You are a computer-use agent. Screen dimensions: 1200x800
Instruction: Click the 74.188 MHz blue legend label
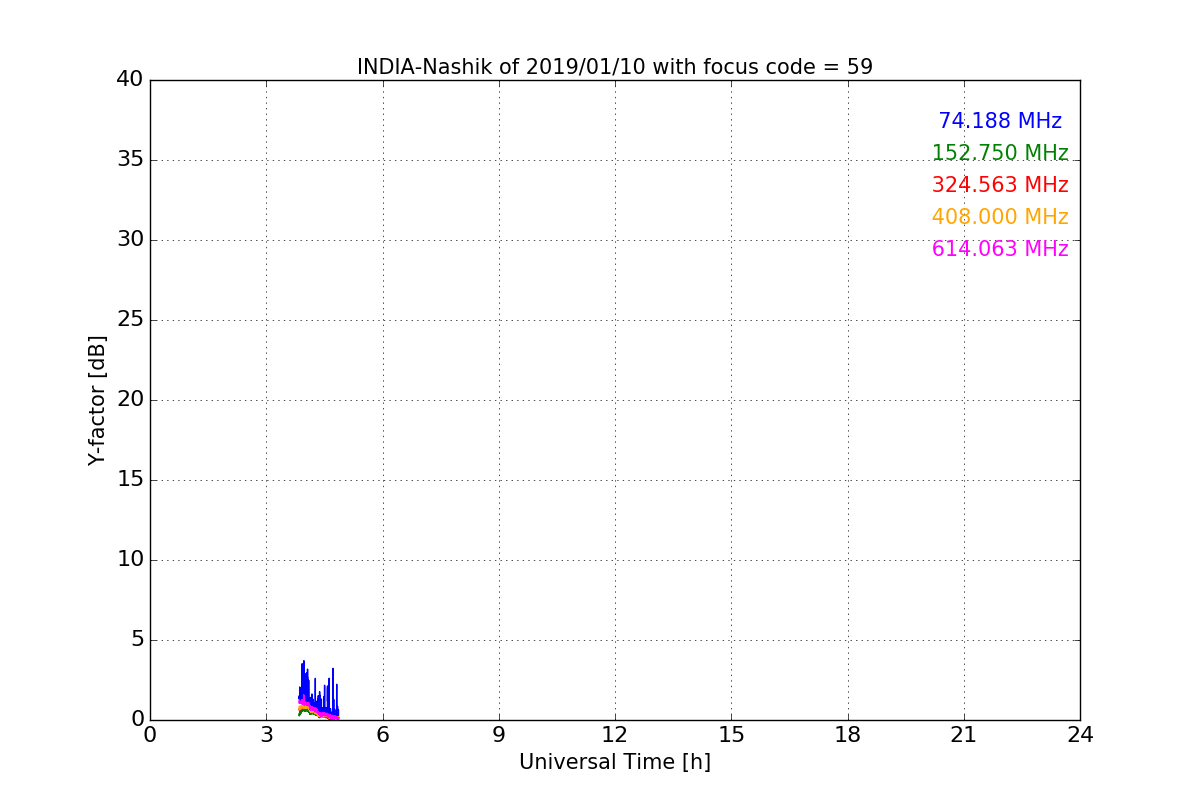[x=999, y=121]
